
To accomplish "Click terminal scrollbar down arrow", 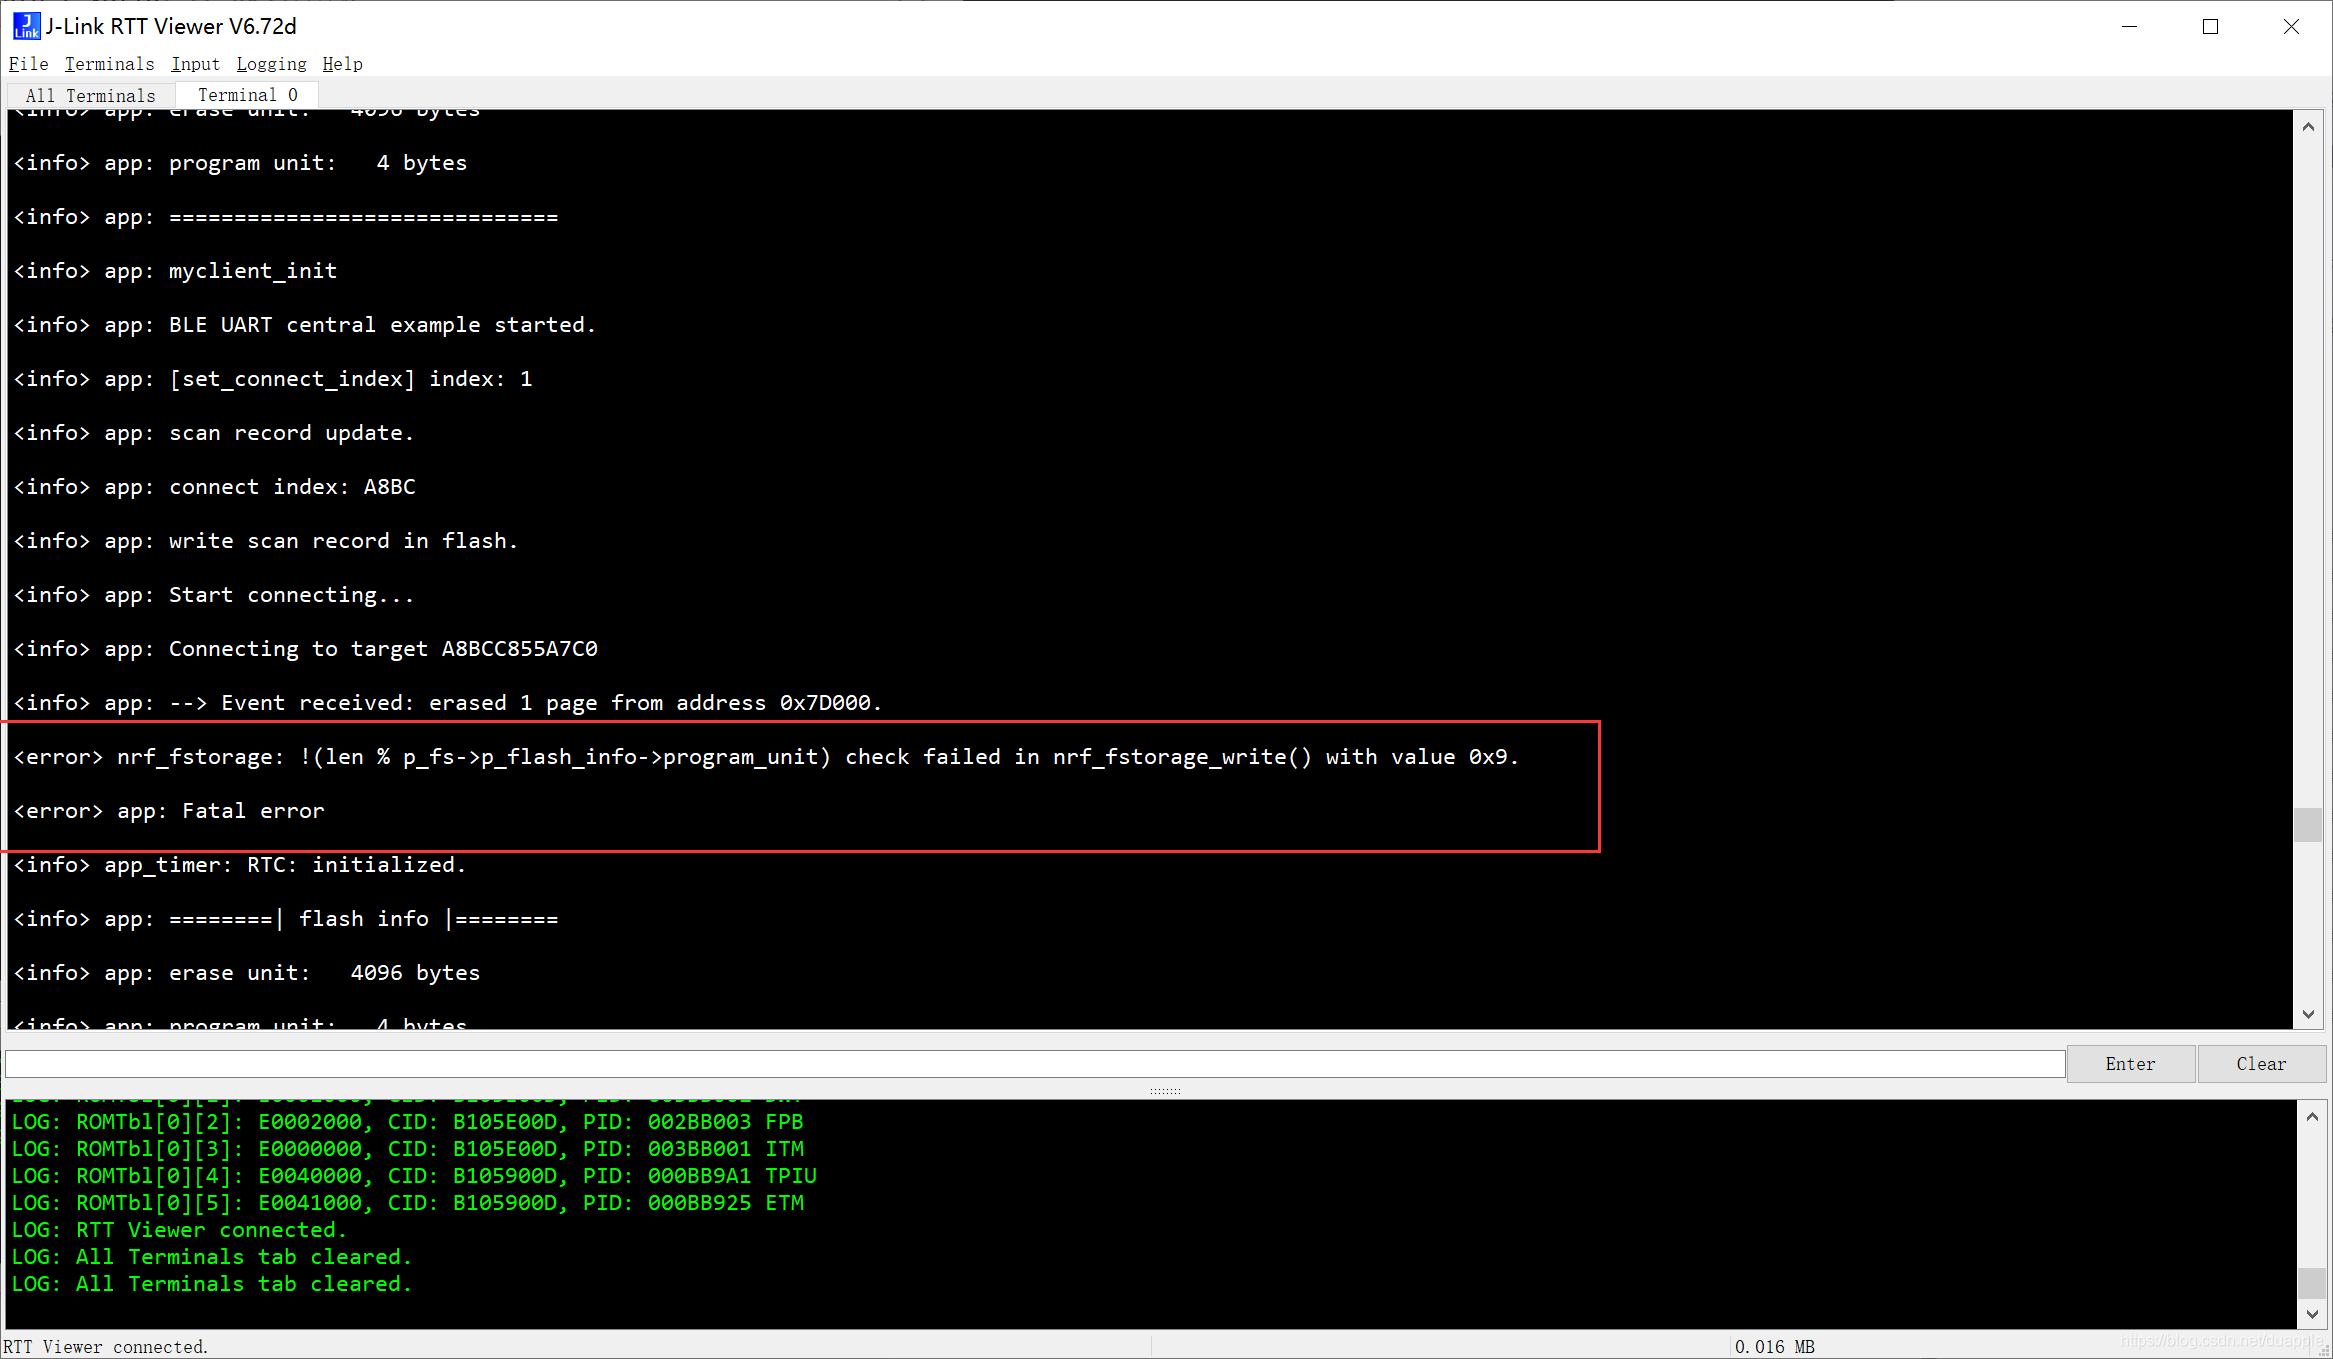I will pos(2308,1014).
